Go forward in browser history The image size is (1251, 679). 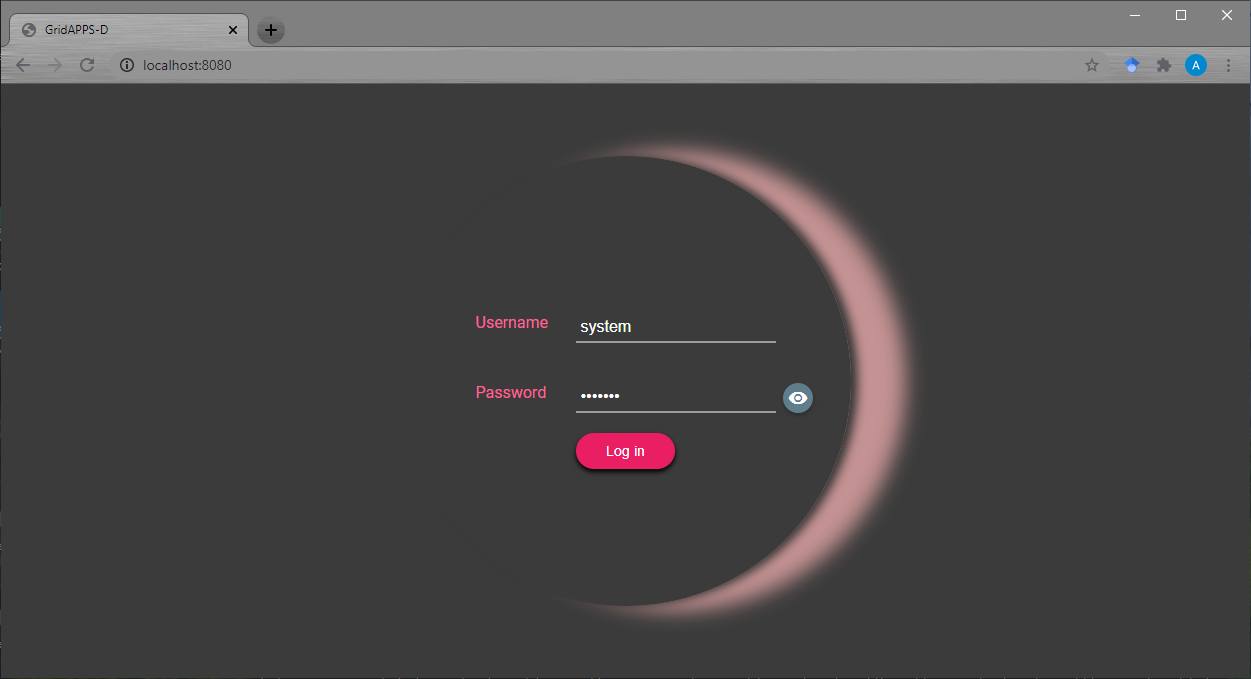coord(55,65)
